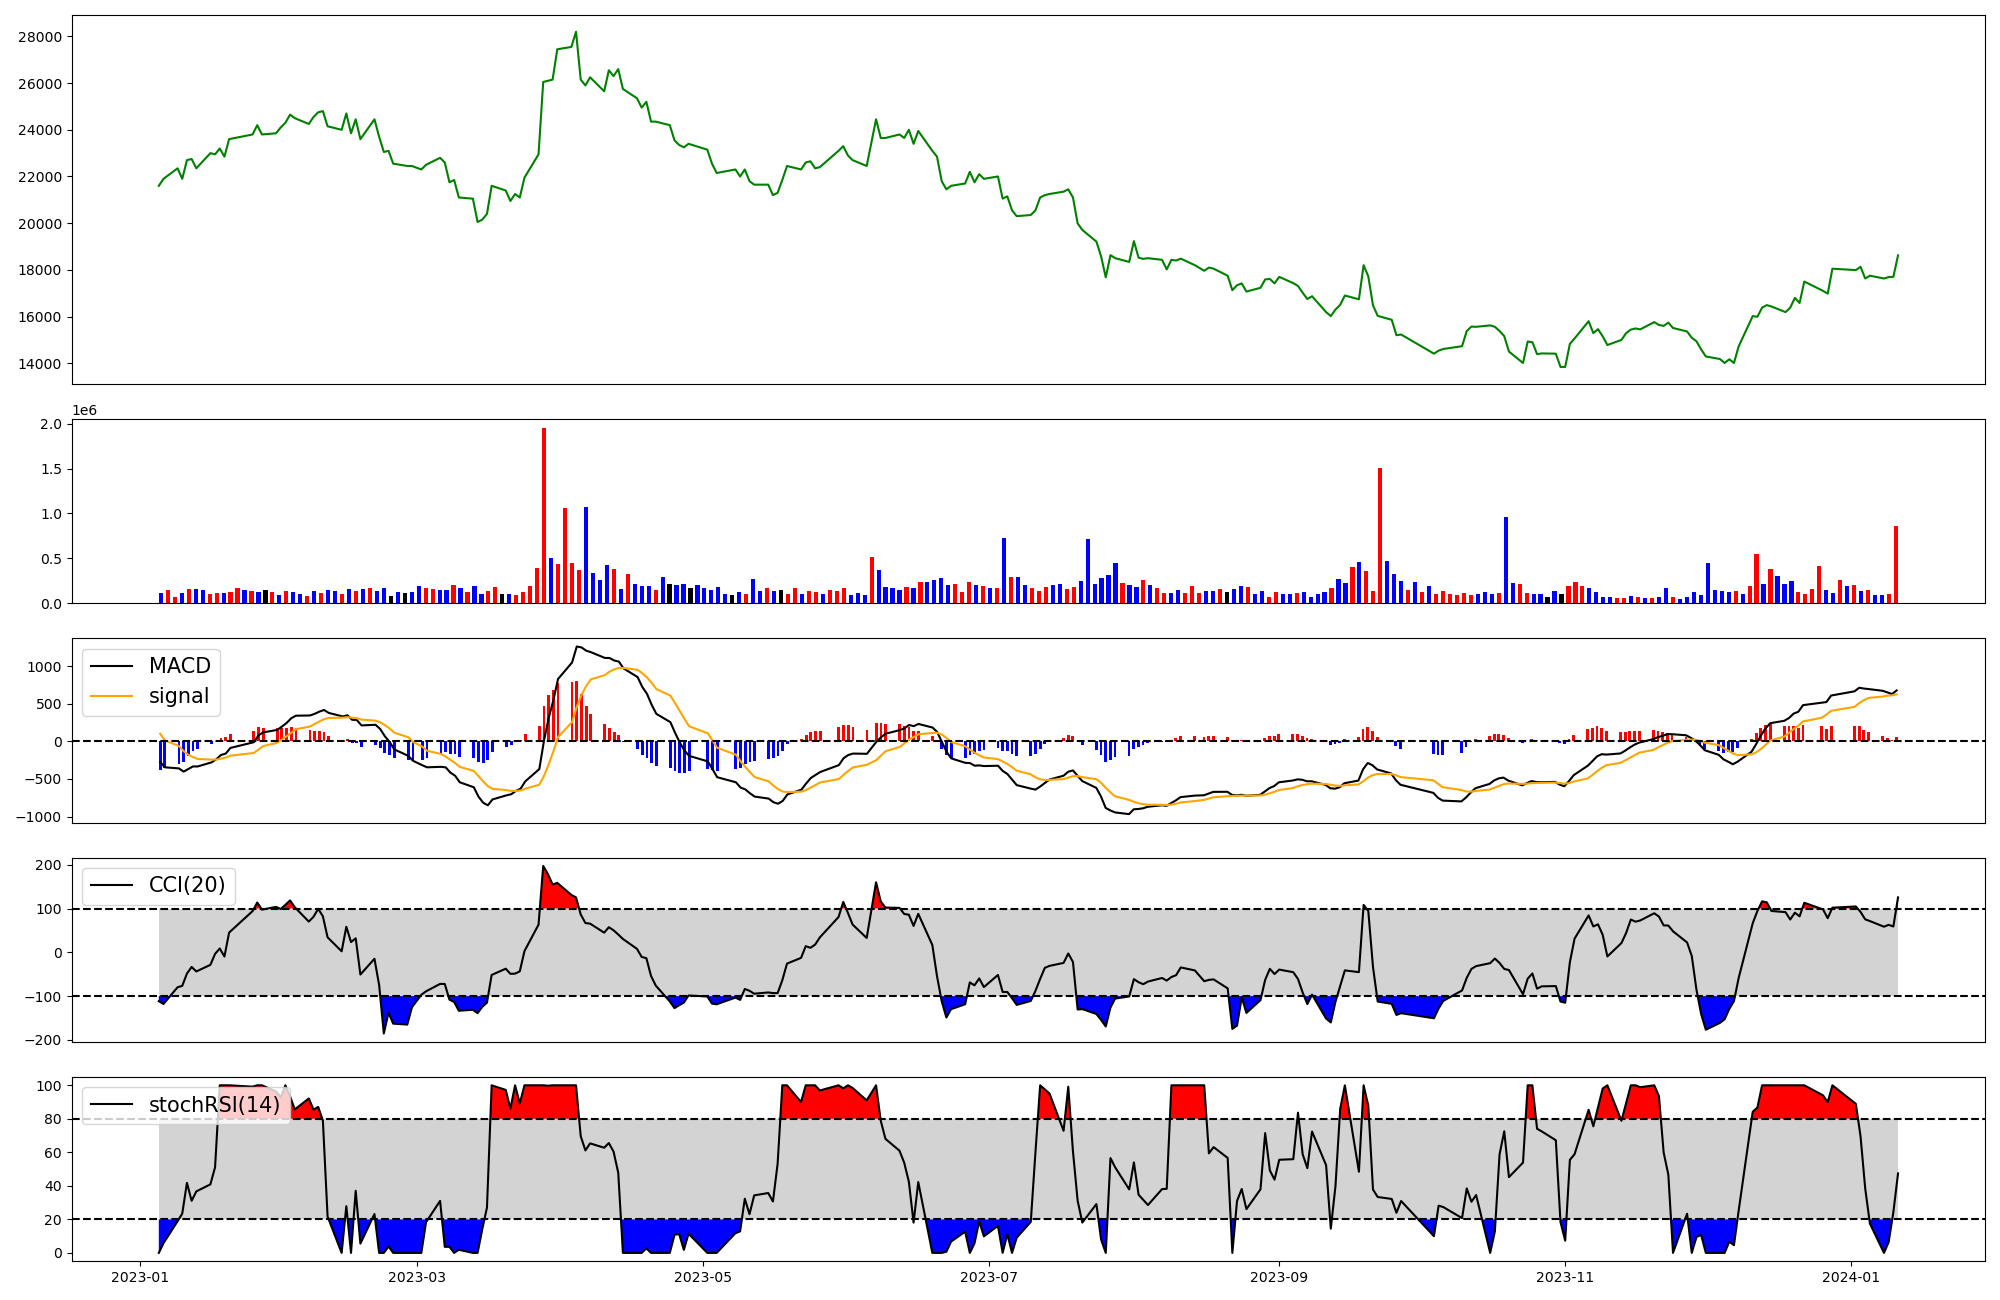Select the 2023-09 date label on the x-axis
This screenshot has width=2000, height=1300.
[1279, 1277]
